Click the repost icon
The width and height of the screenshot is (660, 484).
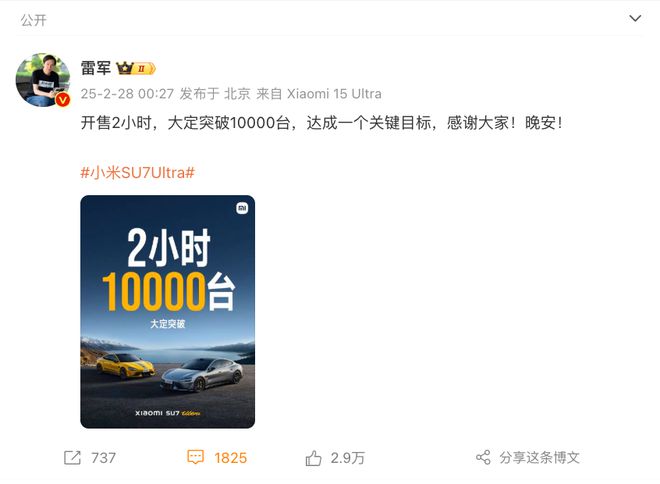tap(72, 457)
